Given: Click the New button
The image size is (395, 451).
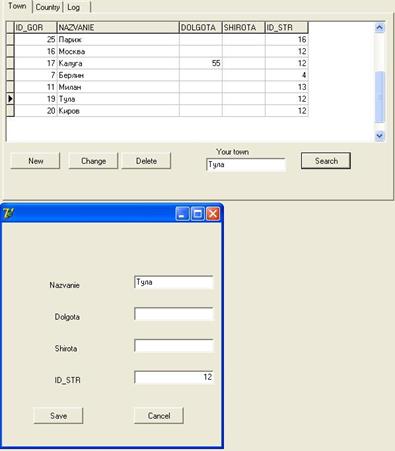Looking at the screenshot, I should click(x=35, y=161).
